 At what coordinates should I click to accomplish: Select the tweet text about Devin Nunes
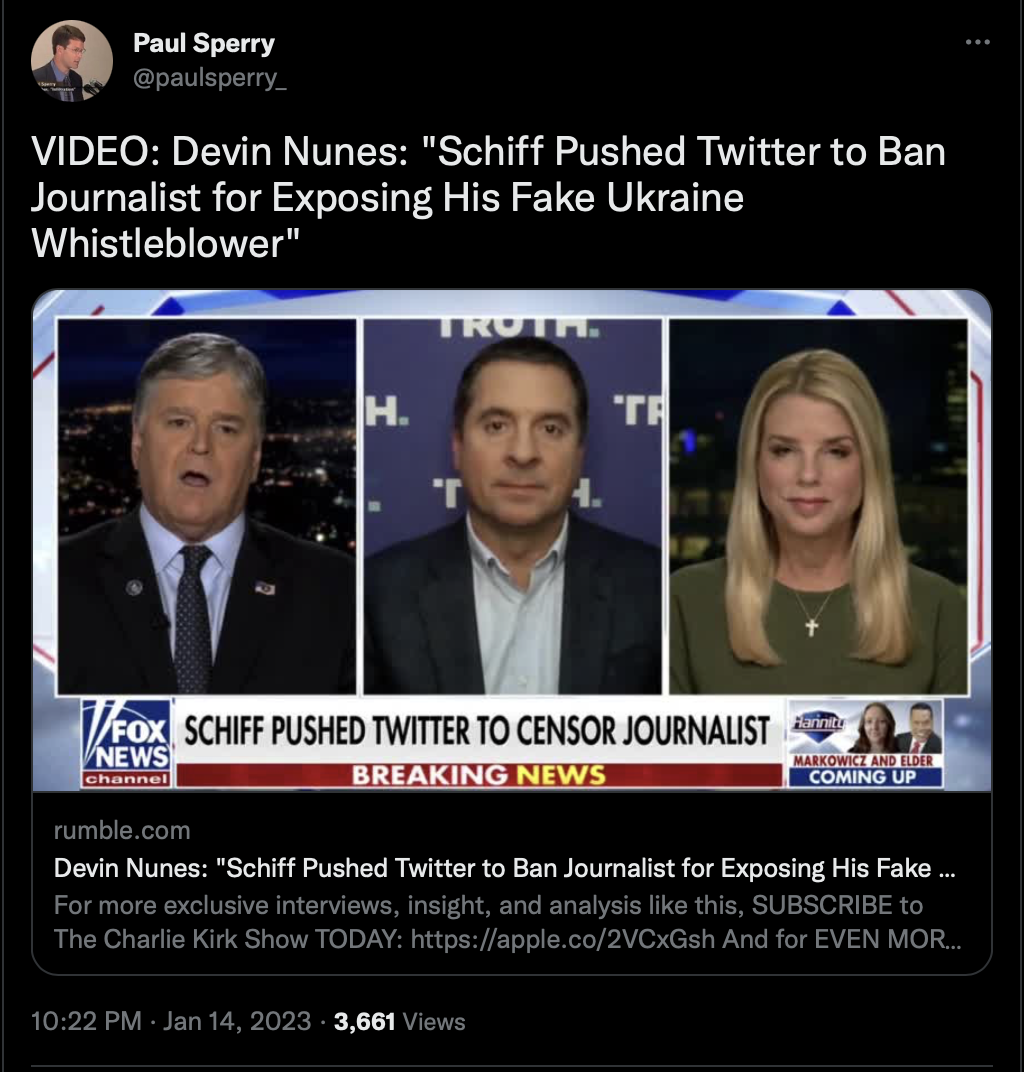click(x=488, y=197)
